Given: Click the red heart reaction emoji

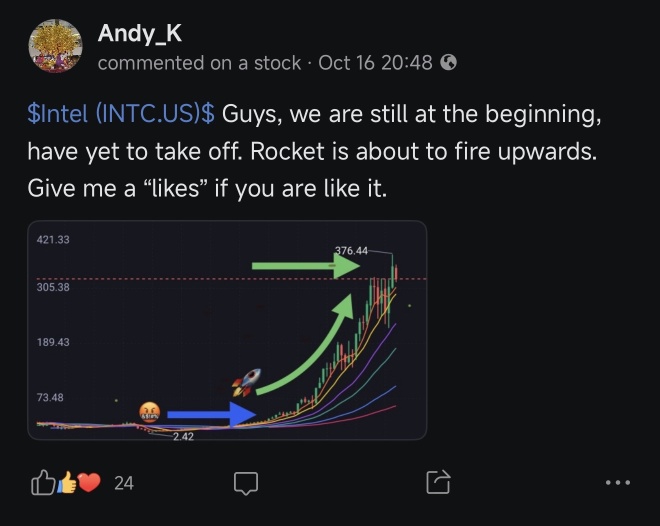Looking at the screenshot, I should [x=89, y=483].
